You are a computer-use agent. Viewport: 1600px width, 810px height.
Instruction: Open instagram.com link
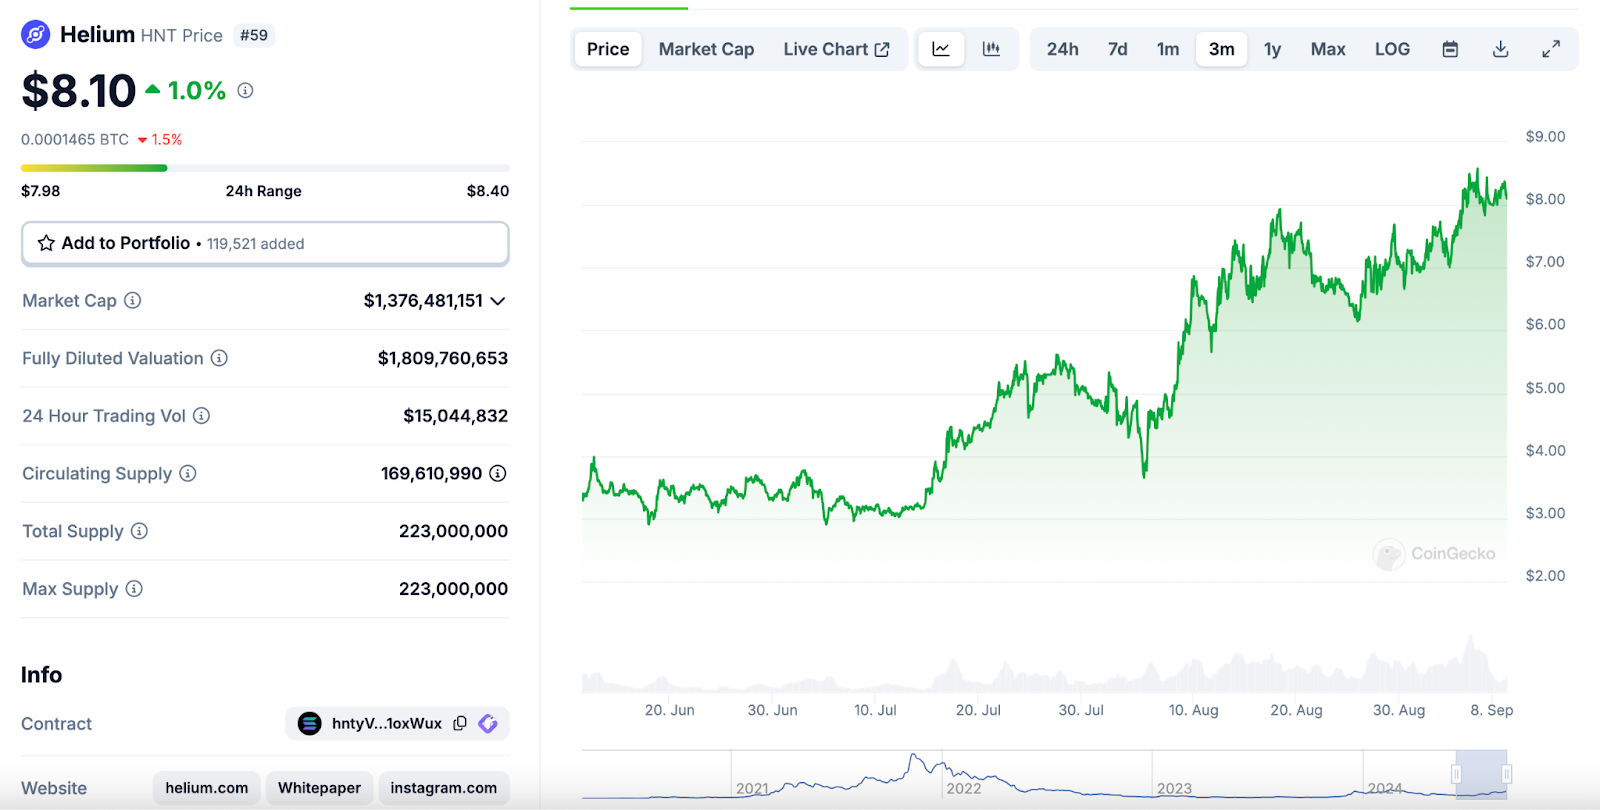coord(443,788)
